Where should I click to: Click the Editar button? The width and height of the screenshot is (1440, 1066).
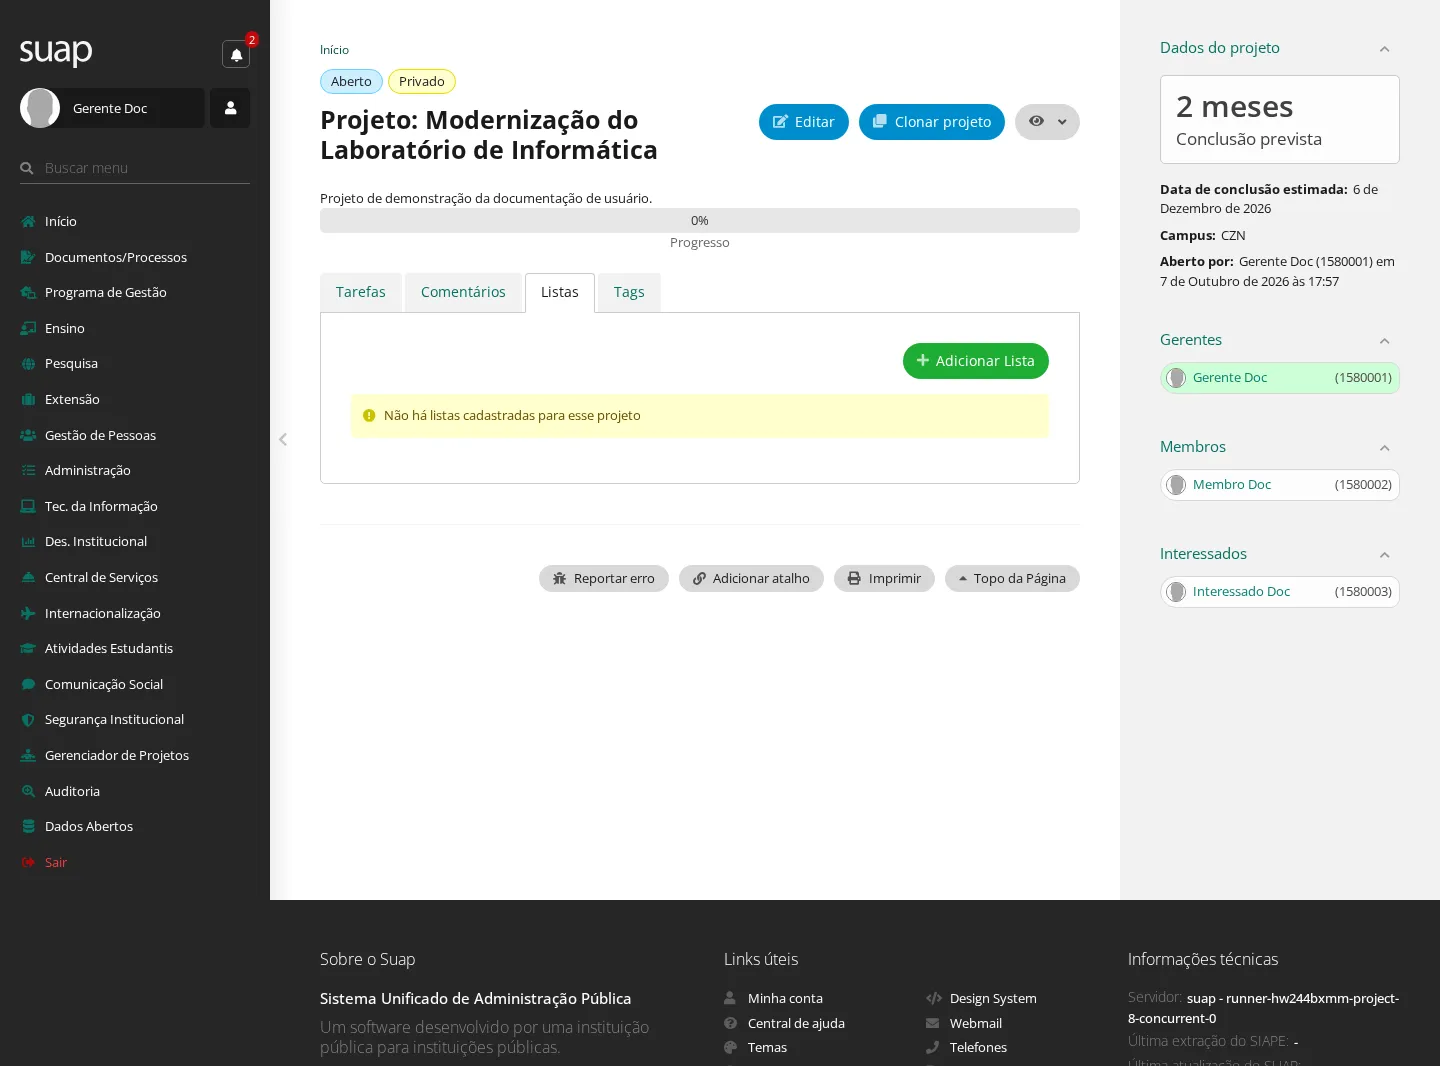(x=804, y=122)
